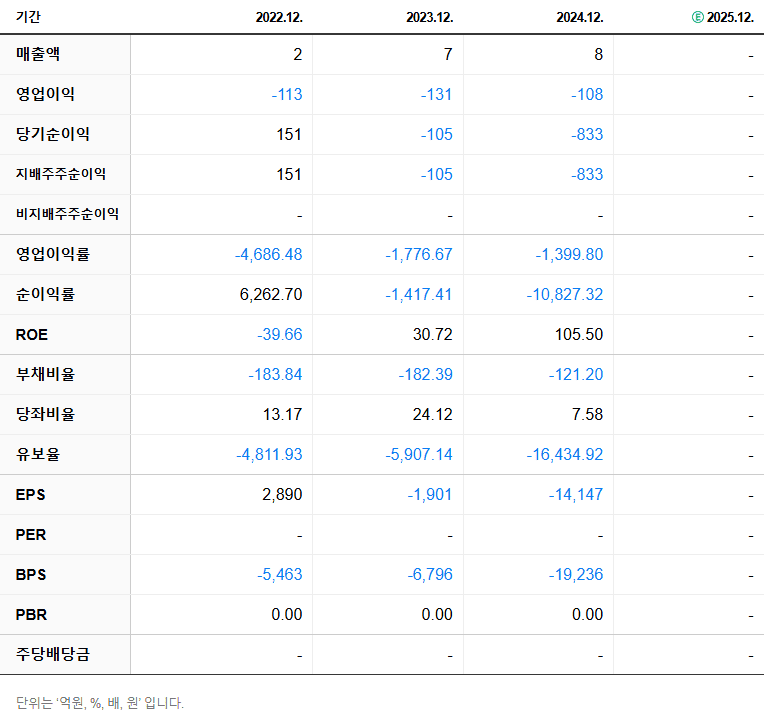Click the 유보율 row label

tap(38, 454)
